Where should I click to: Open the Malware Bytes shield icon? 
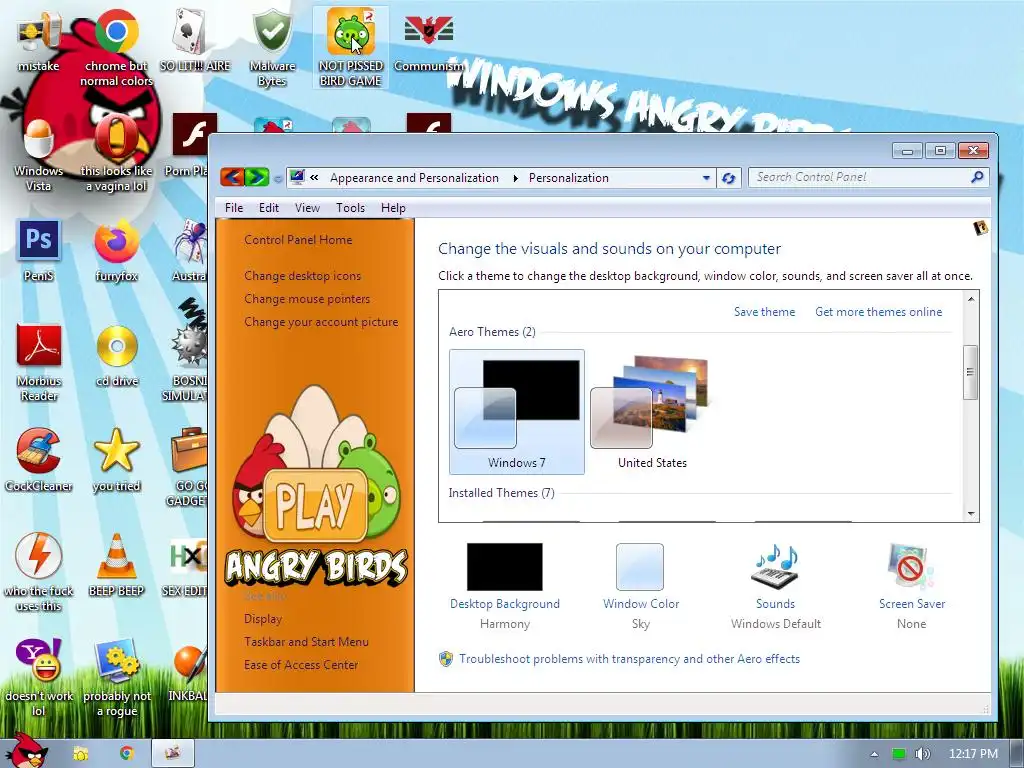272,47
